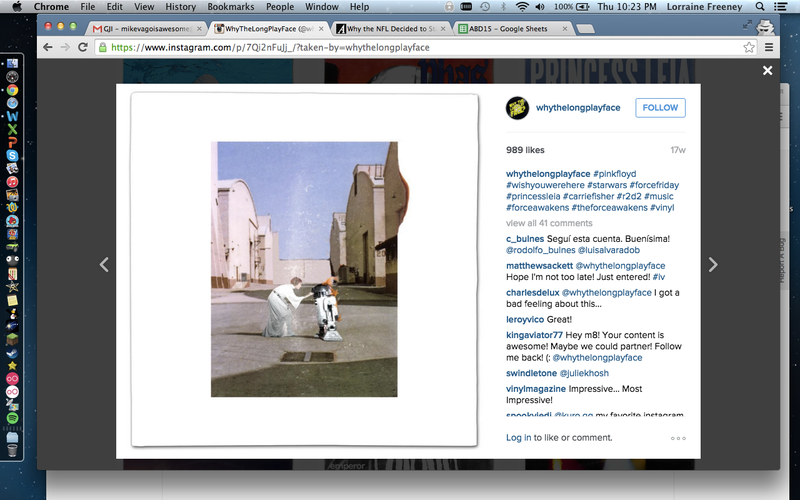800x500 pixels.
Task: Open c_bulnes commenter profile
Action: [x=525, y=239]
